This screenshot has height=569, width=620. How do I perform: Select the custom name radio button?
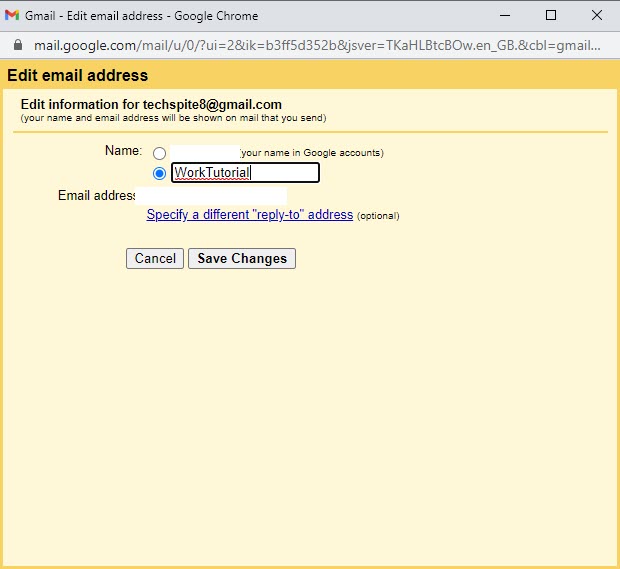click(x=159, y=173)
